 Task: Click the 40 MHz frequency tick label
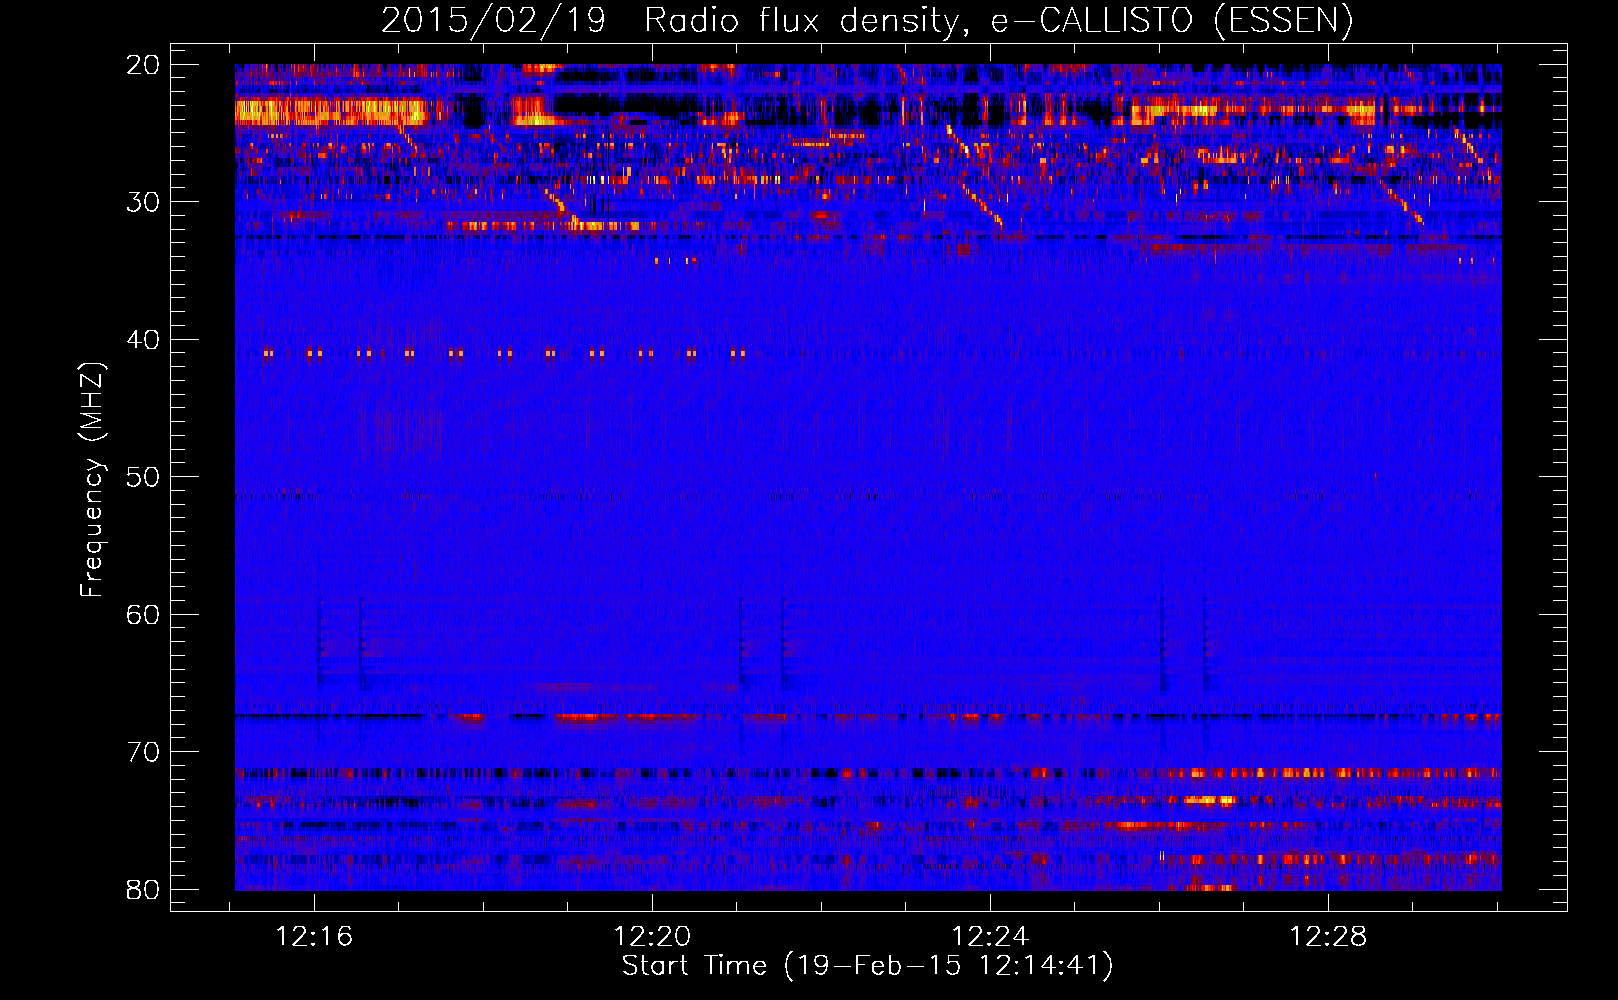144,340
